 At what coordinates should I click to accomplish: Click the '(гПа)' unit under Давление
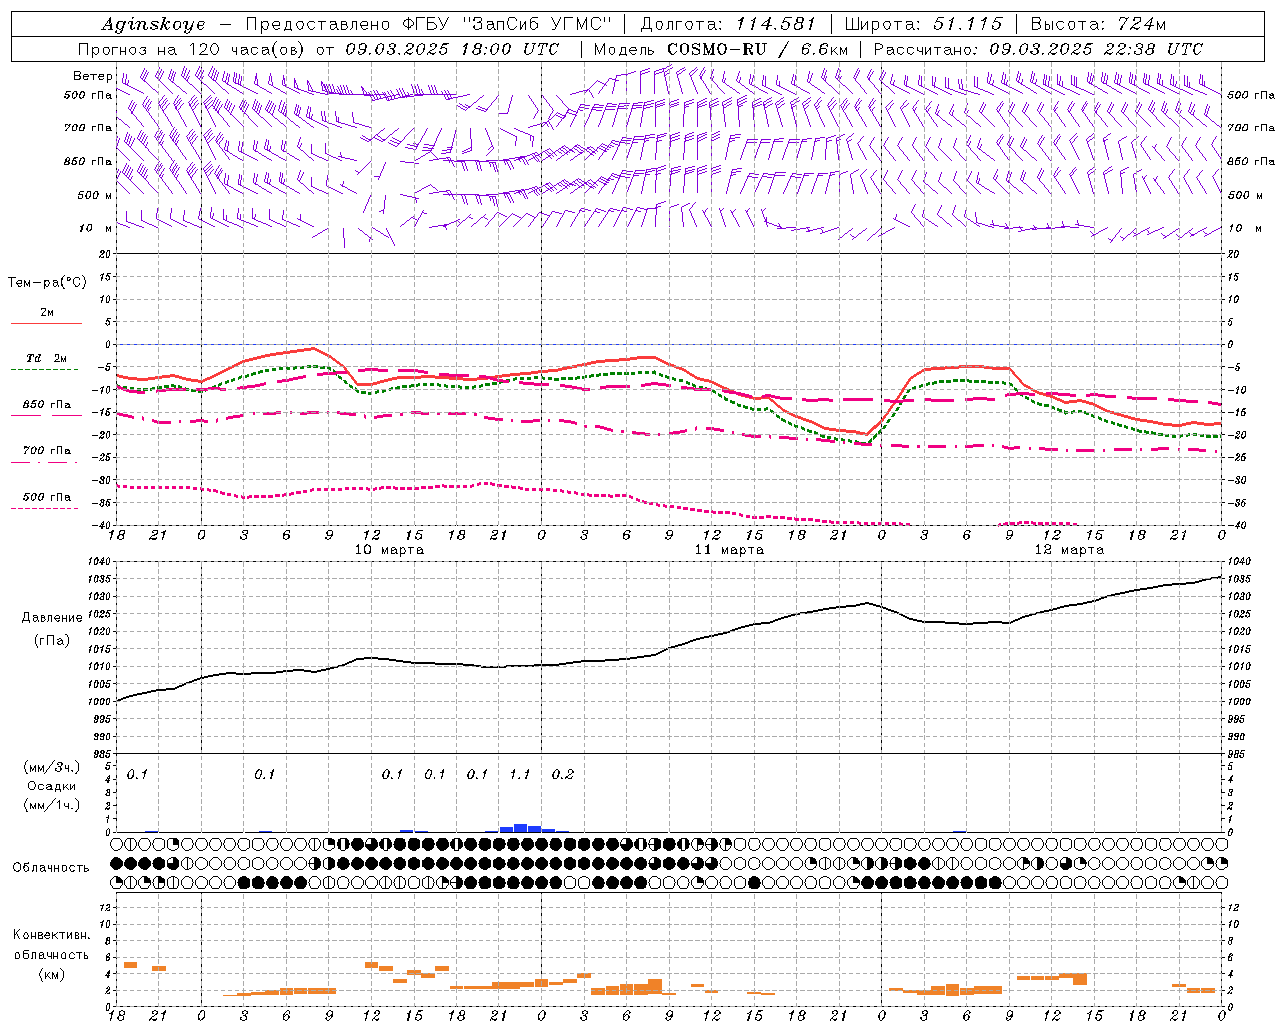(52, 640)
